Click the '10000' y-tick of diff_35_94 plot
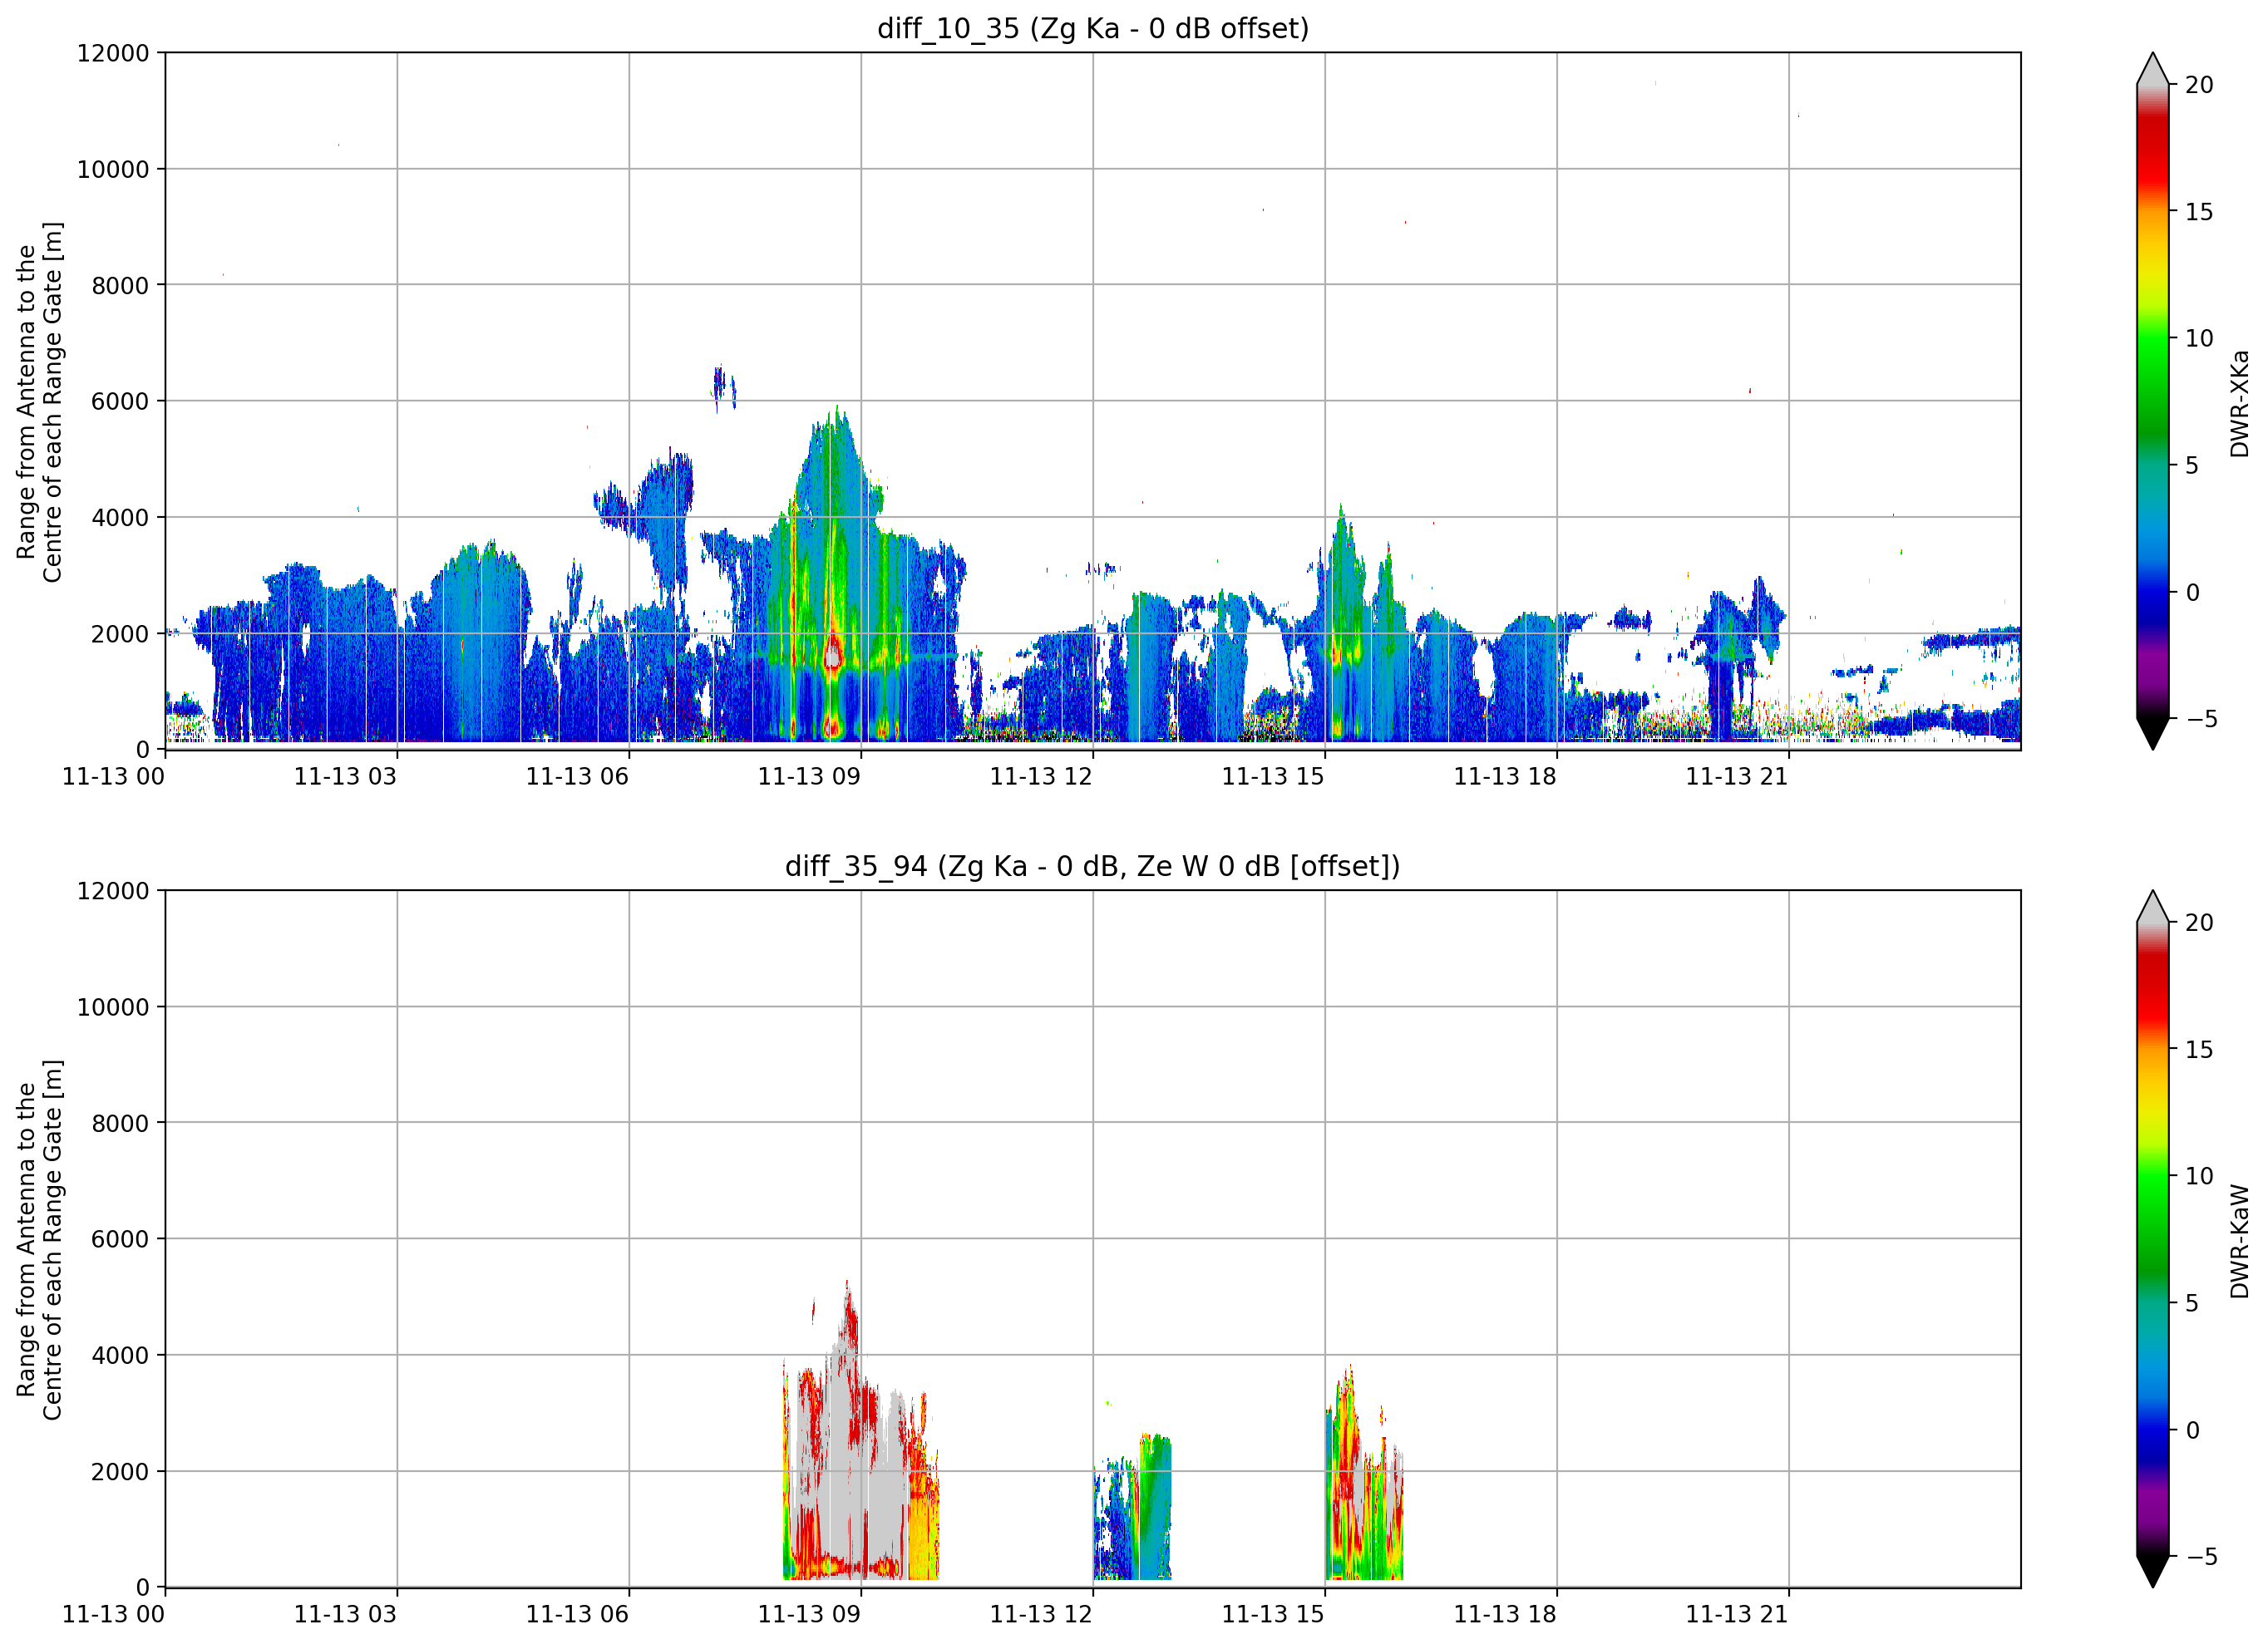Screen dimensions: 2268x1644 (x=113, y=1007)
